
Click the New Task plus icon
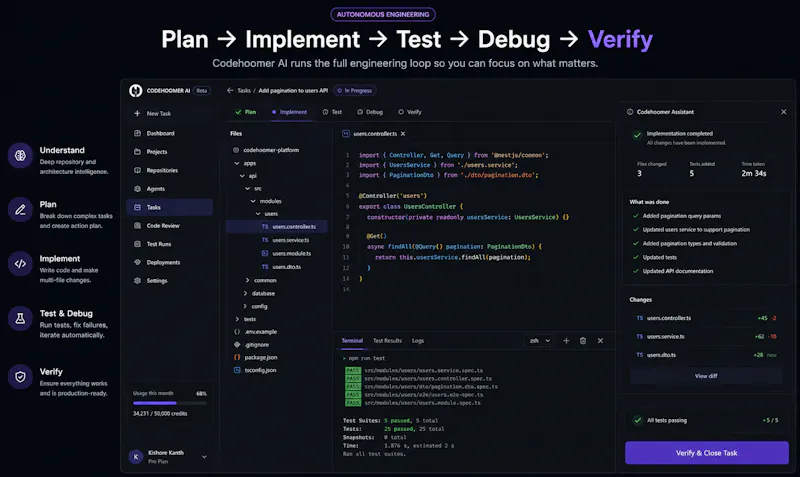(x=137, y=113)
